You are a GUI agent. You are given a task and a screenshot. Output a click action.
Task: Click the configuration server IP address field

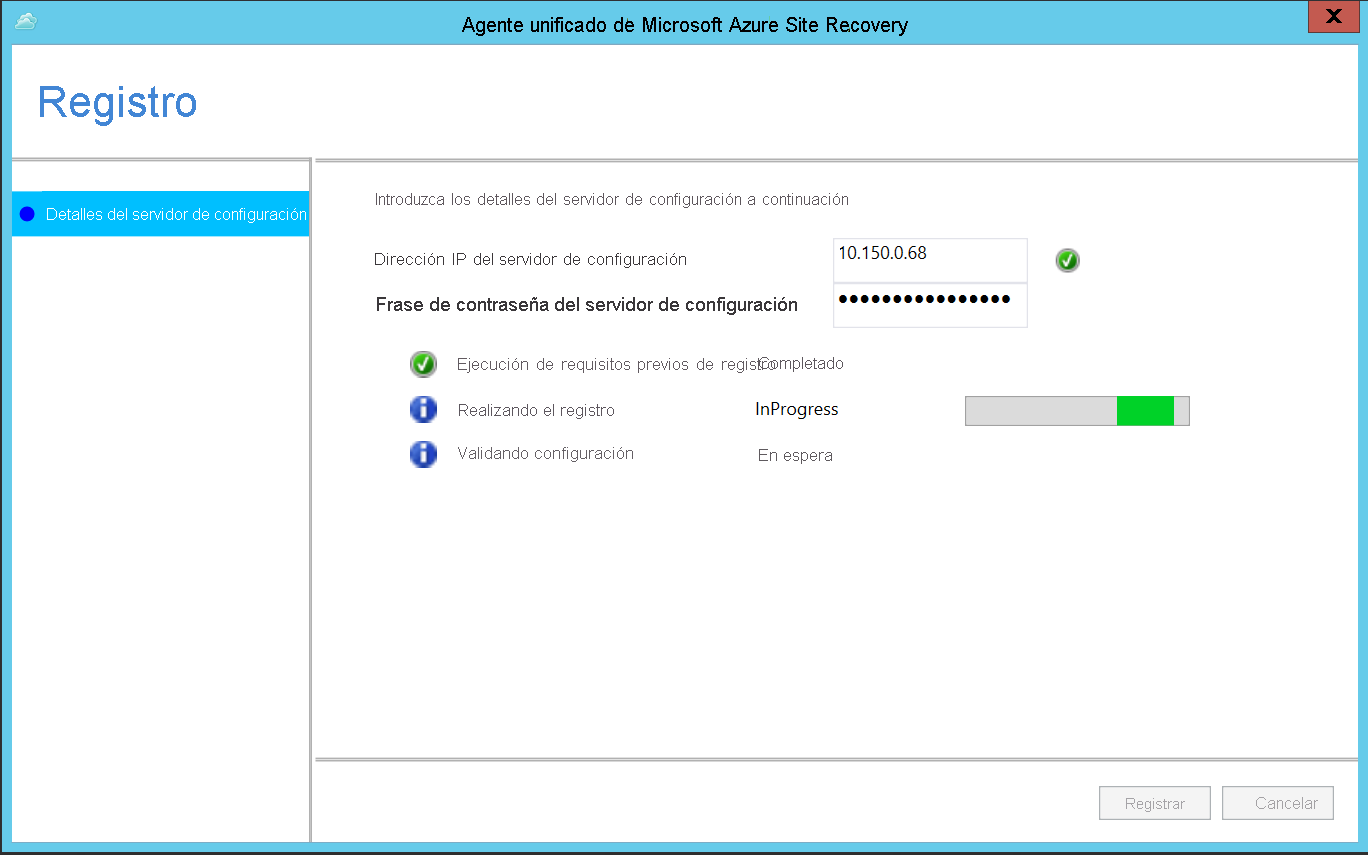pyautogui.click(x=930, y=260)
